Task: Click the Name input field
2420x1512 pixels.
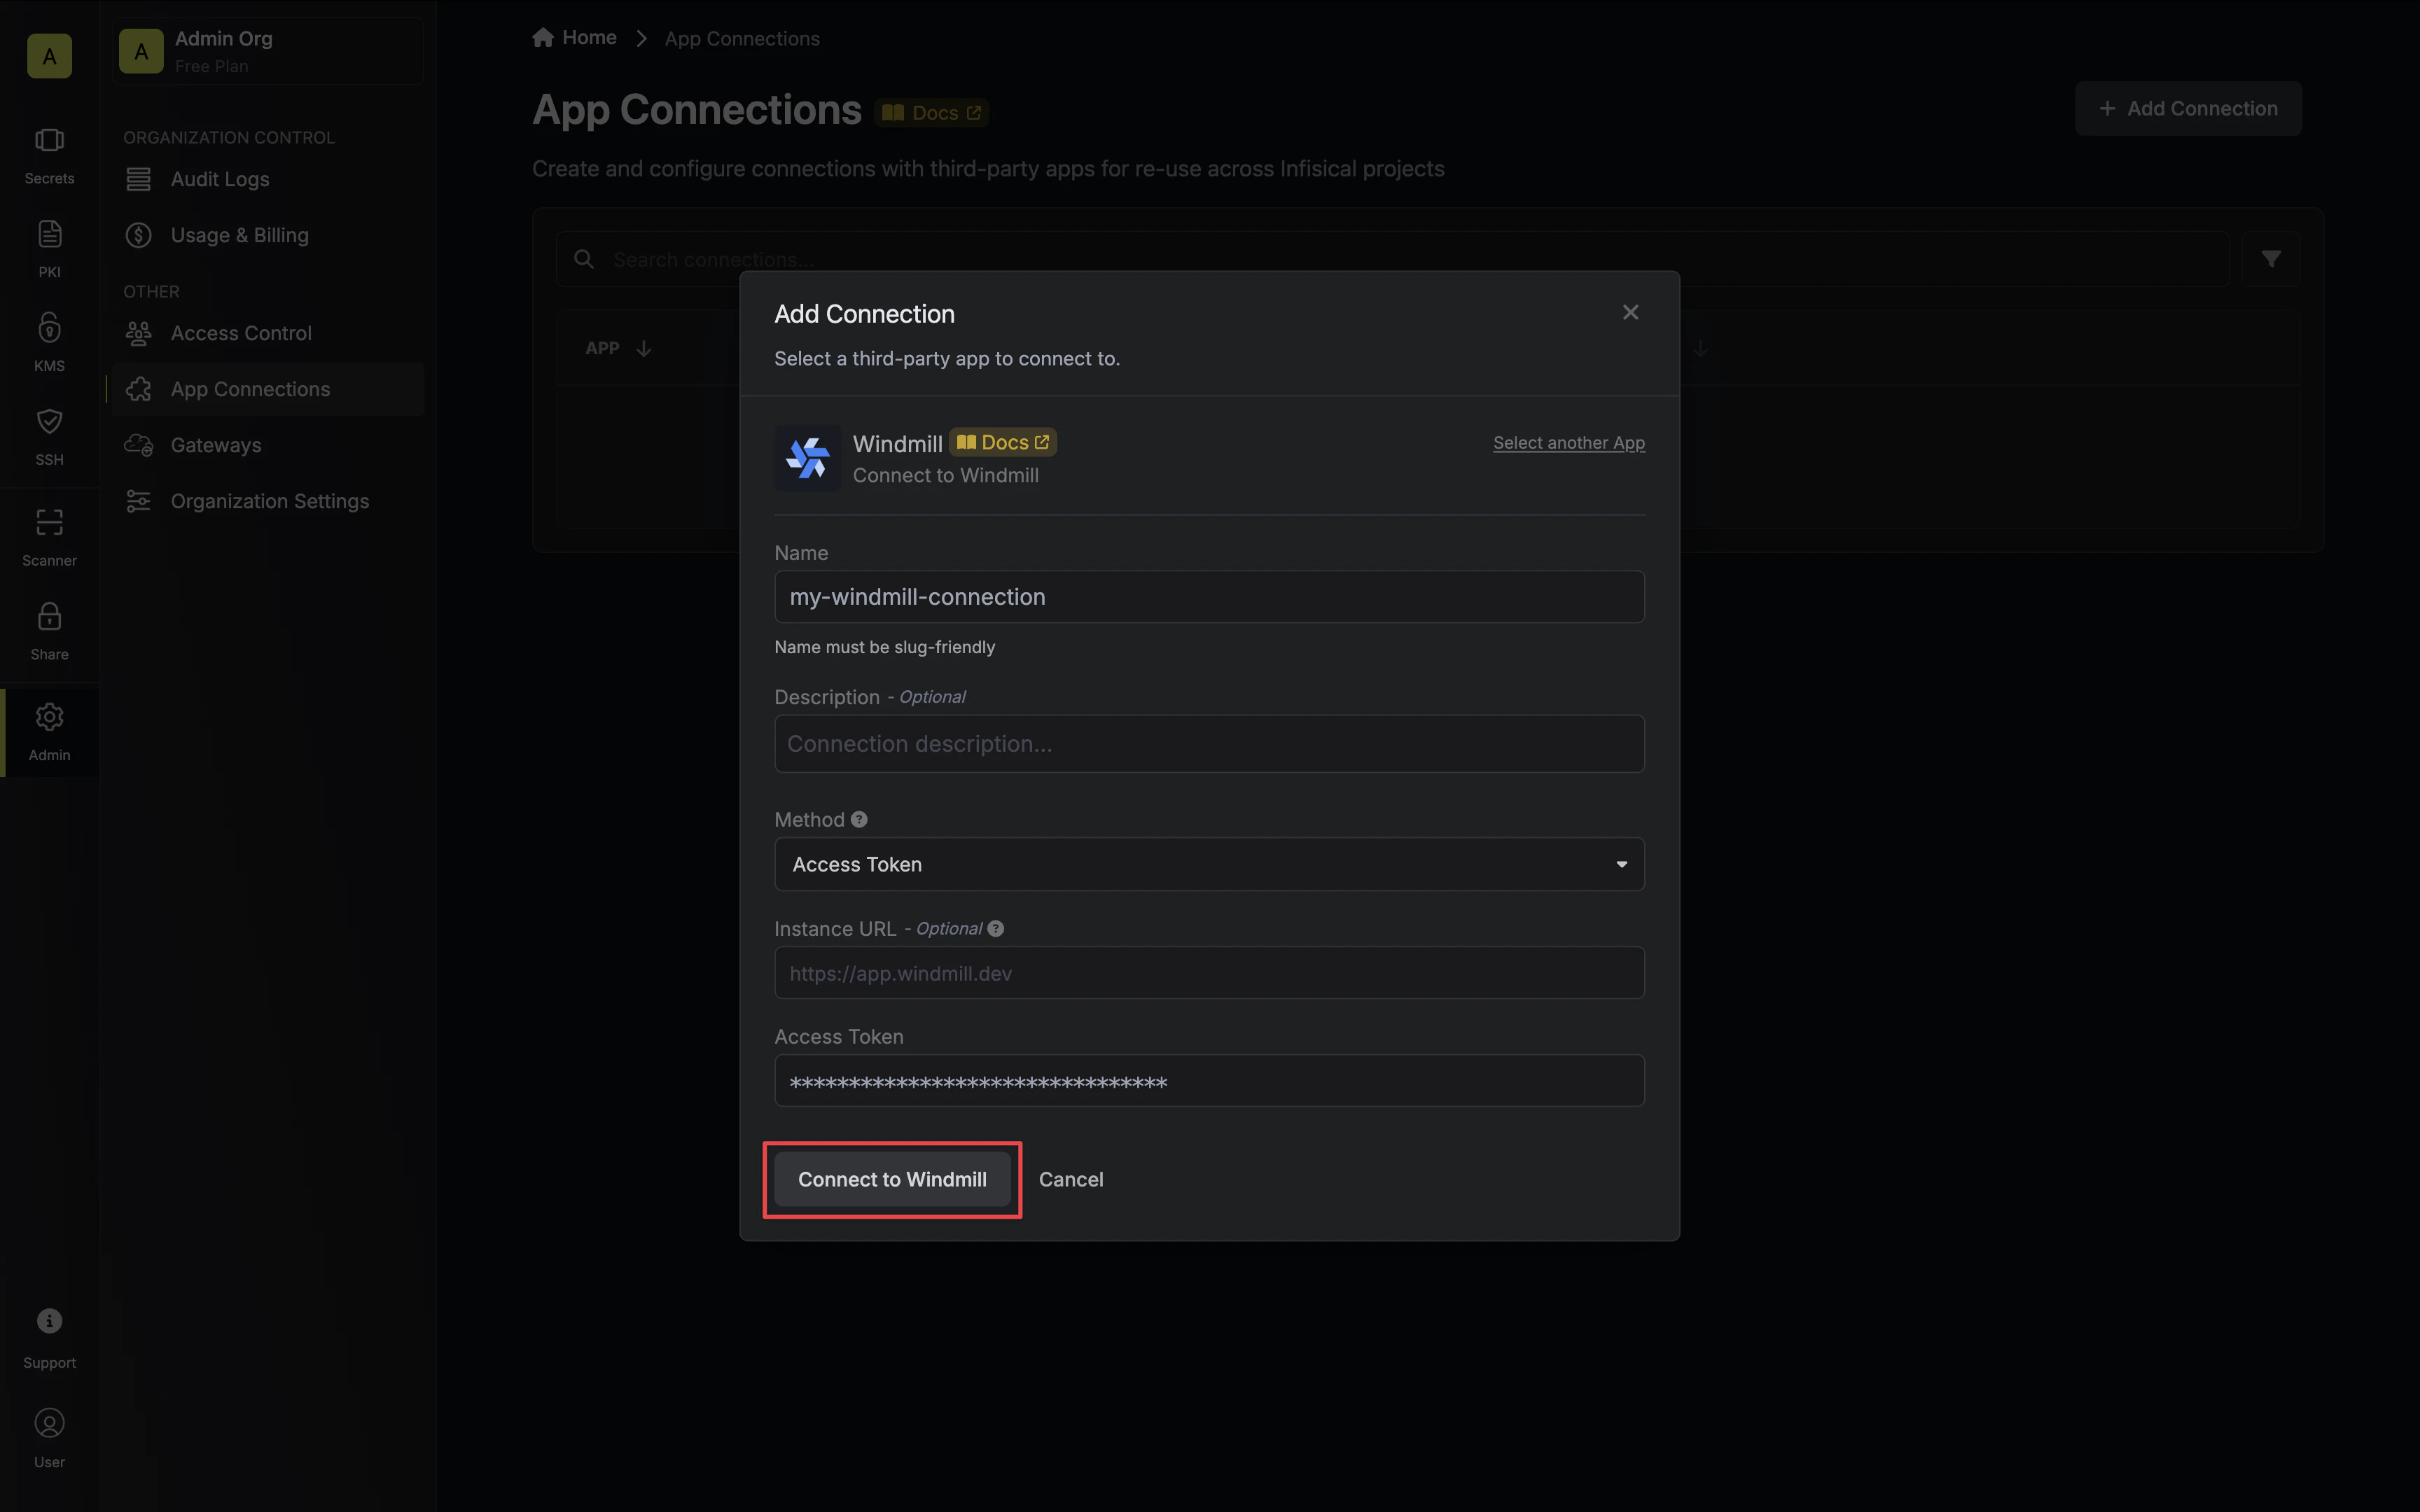Action: click(x=1209, y=597)
